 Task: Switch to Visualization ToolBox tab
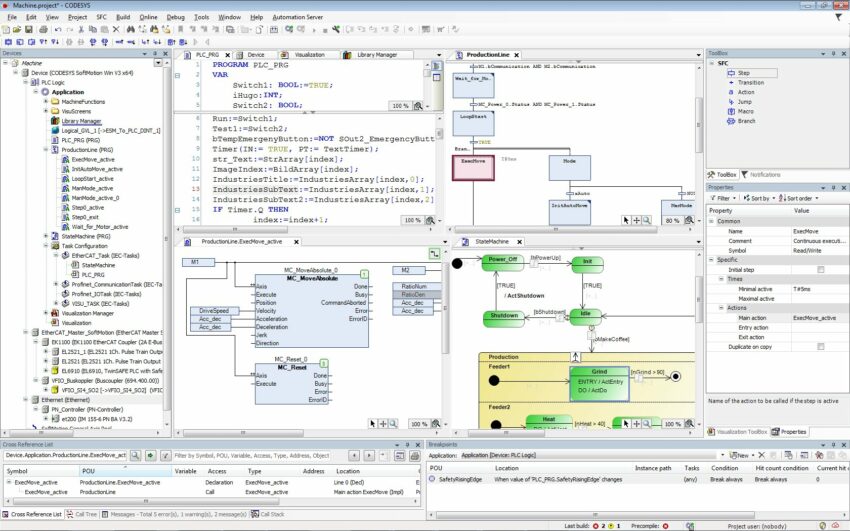tap(738, 432)
